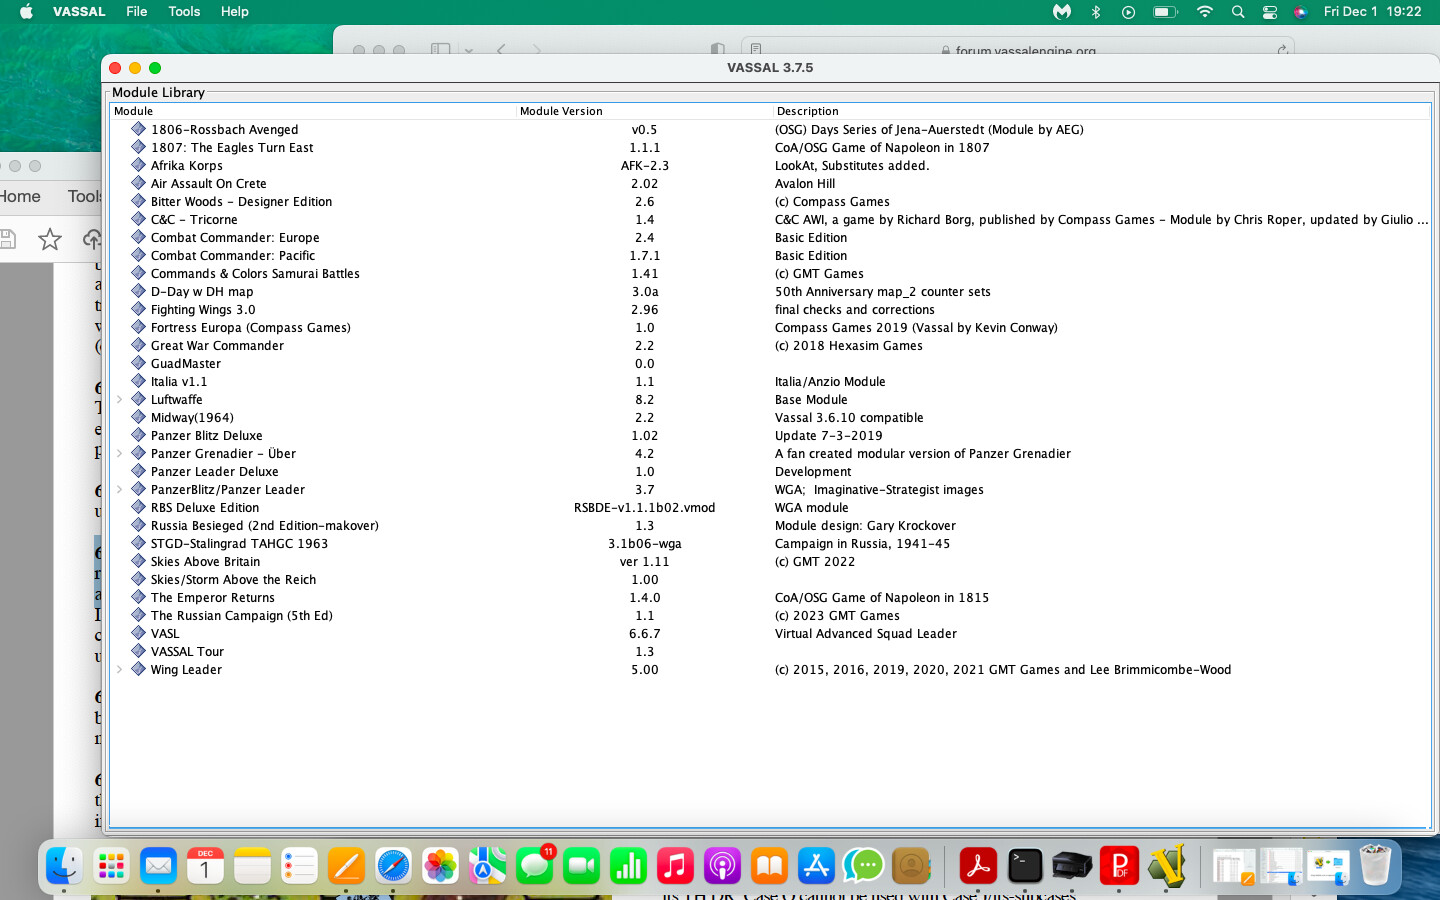Image resolution: width=1440 pixels, height=900 pixels.
Task: Open Spotlight search in the menu bar
Action: coord(1238,12)
